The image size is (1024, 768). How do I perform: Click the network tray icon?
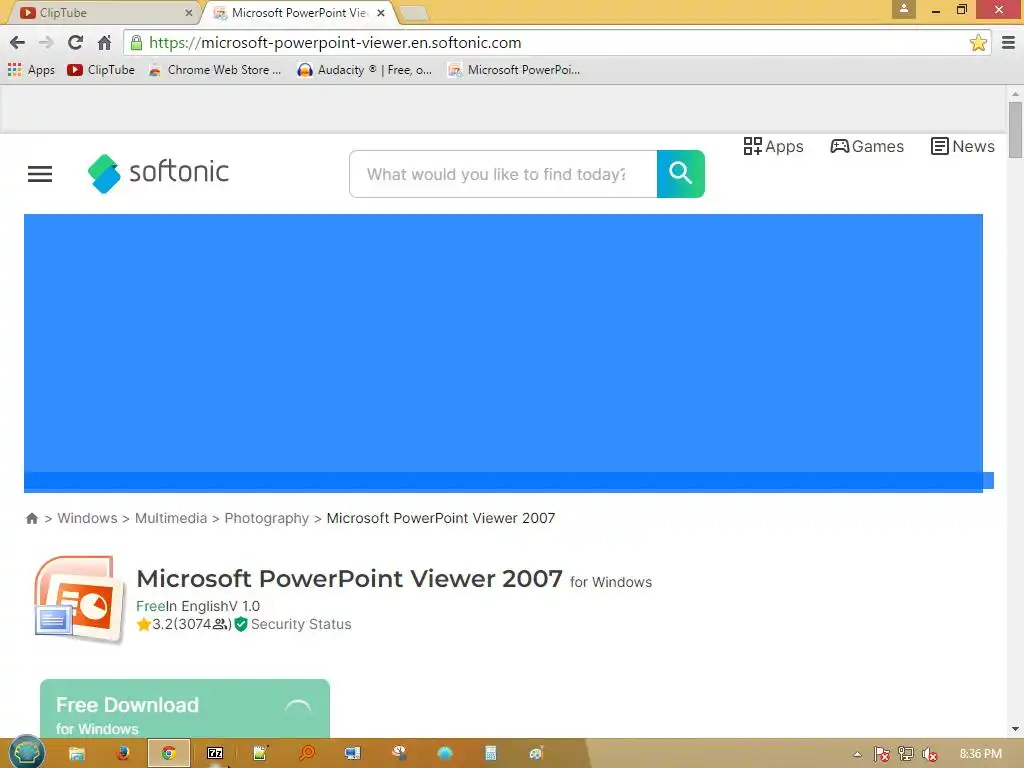tap(906, 754)
